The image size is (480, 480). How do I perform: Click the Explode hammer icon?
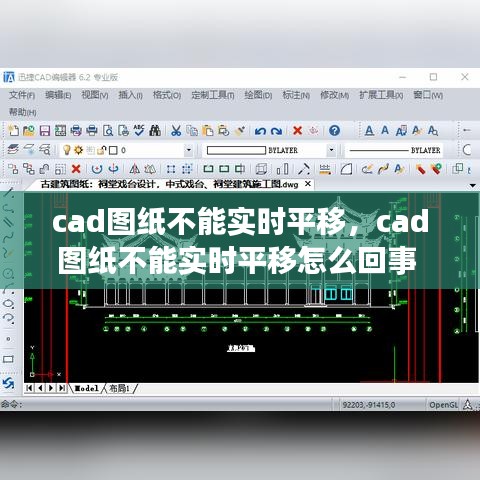304,169
